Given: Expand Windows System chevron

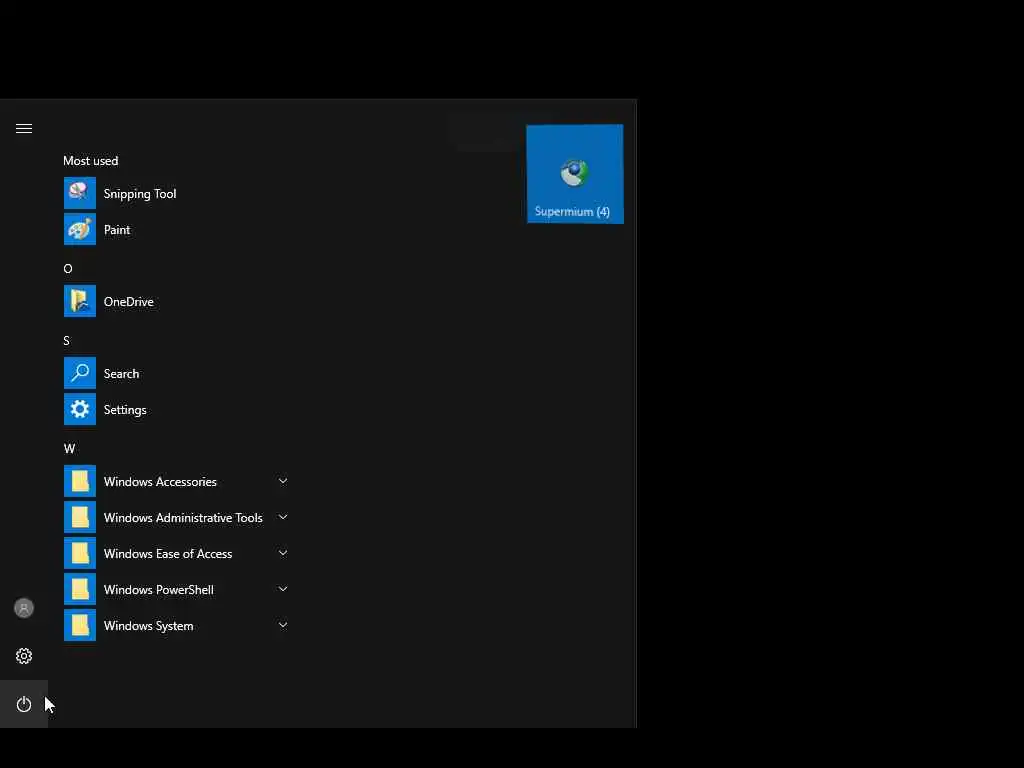Looking at the screenshot, I should pos(283,625).
